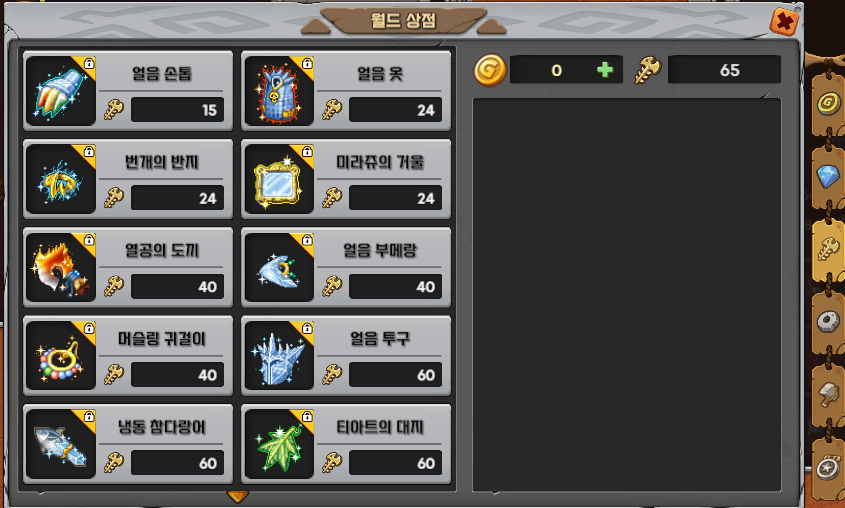Select the 얼음 손톱 ice claw item icon
The height and width of the screenshot is (508, 845).
point(60,91)
